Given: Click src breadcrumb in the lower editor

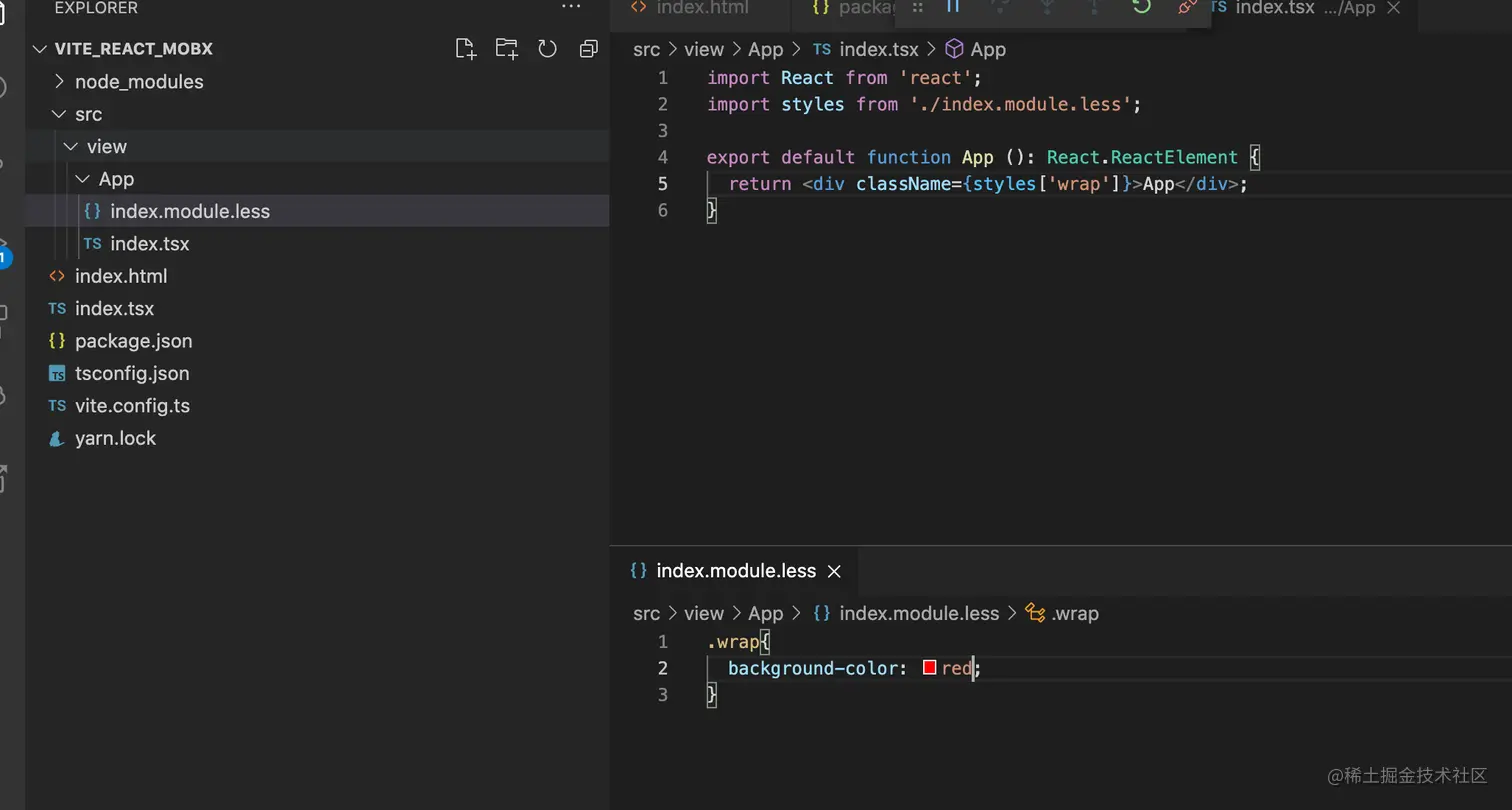Looking at the screenshot, I should pos(646,614).
